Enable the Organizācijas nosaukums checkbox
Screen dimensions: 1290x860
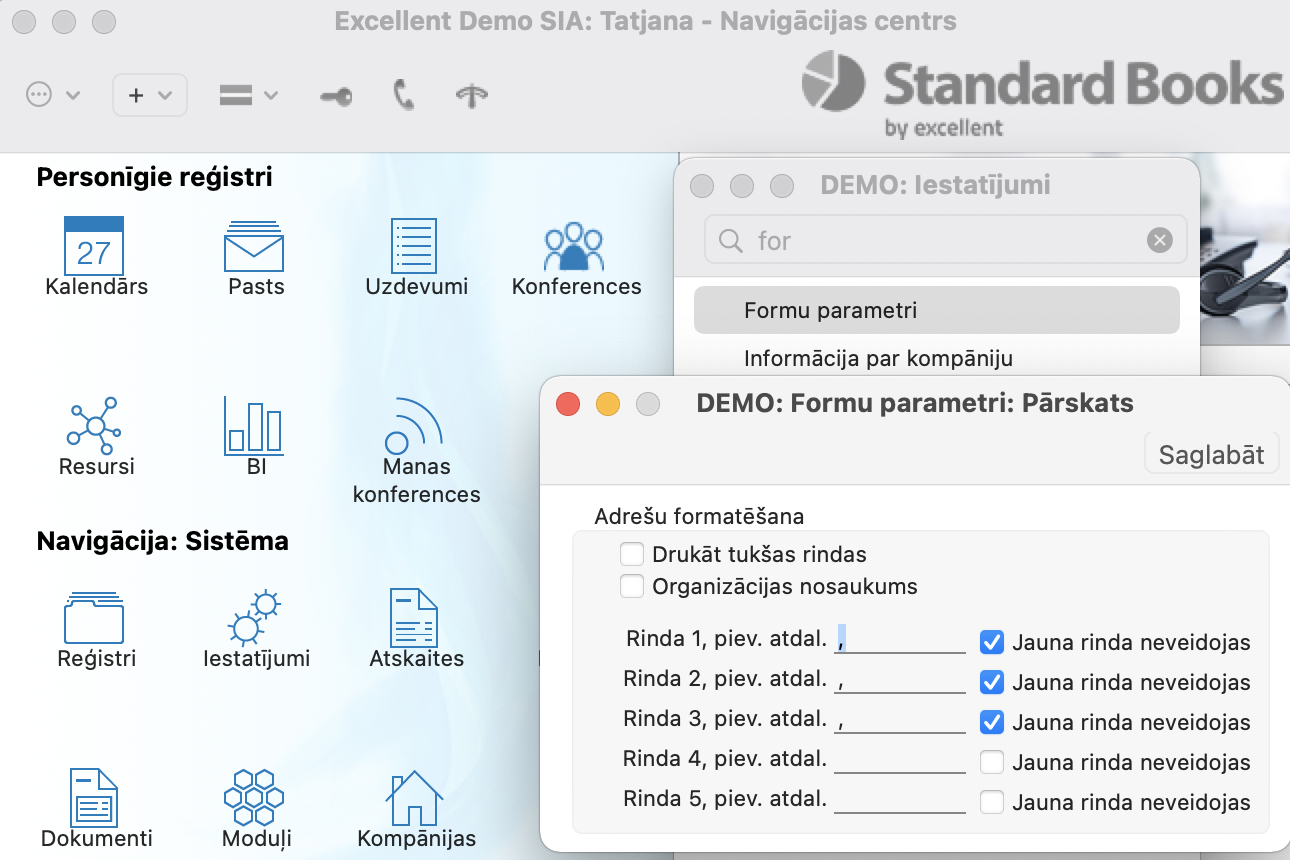click(x=632, y=586)
